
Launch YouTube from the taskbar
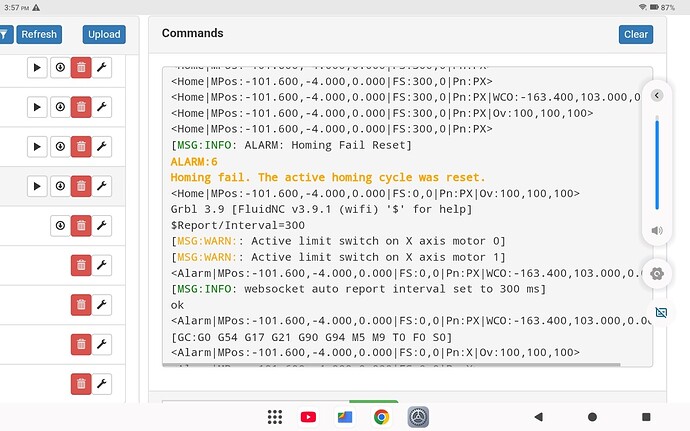[308, 417]
